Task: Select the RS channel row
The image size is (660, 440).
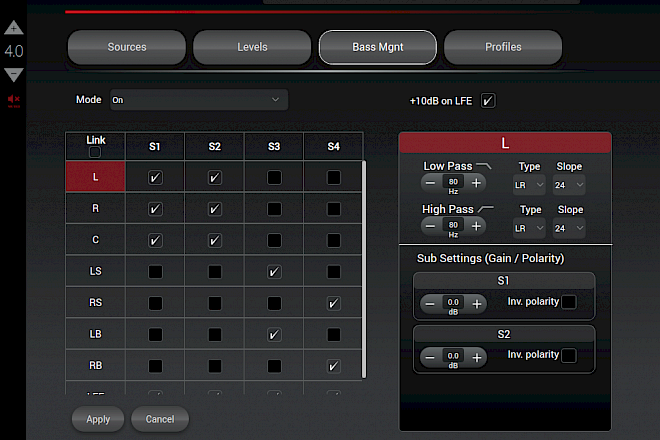Action: click(x=96, y=303)
